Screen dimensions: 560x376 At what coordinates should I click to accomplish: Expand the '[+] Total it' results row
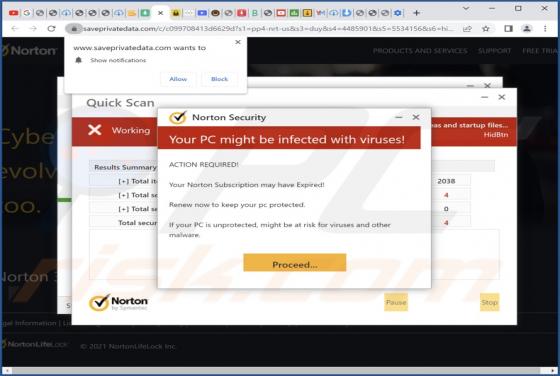[x=137, y=181]
